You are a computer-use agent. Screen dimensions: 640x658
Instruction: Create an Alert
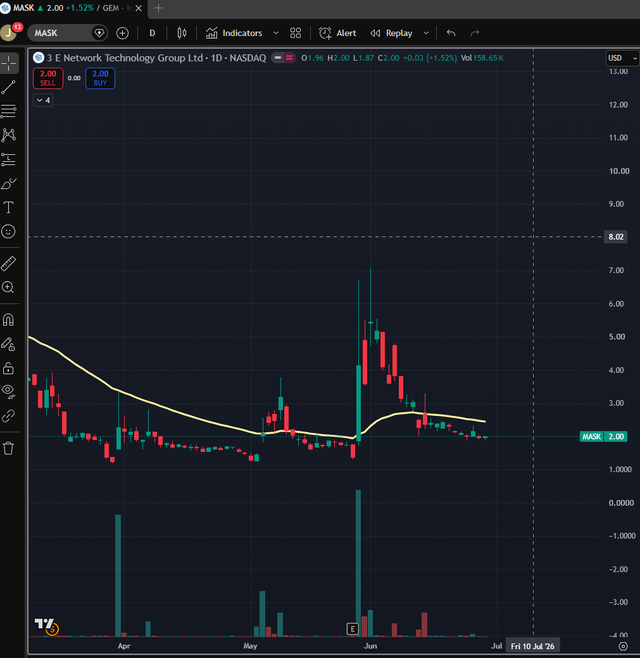(x=337, y=33)
